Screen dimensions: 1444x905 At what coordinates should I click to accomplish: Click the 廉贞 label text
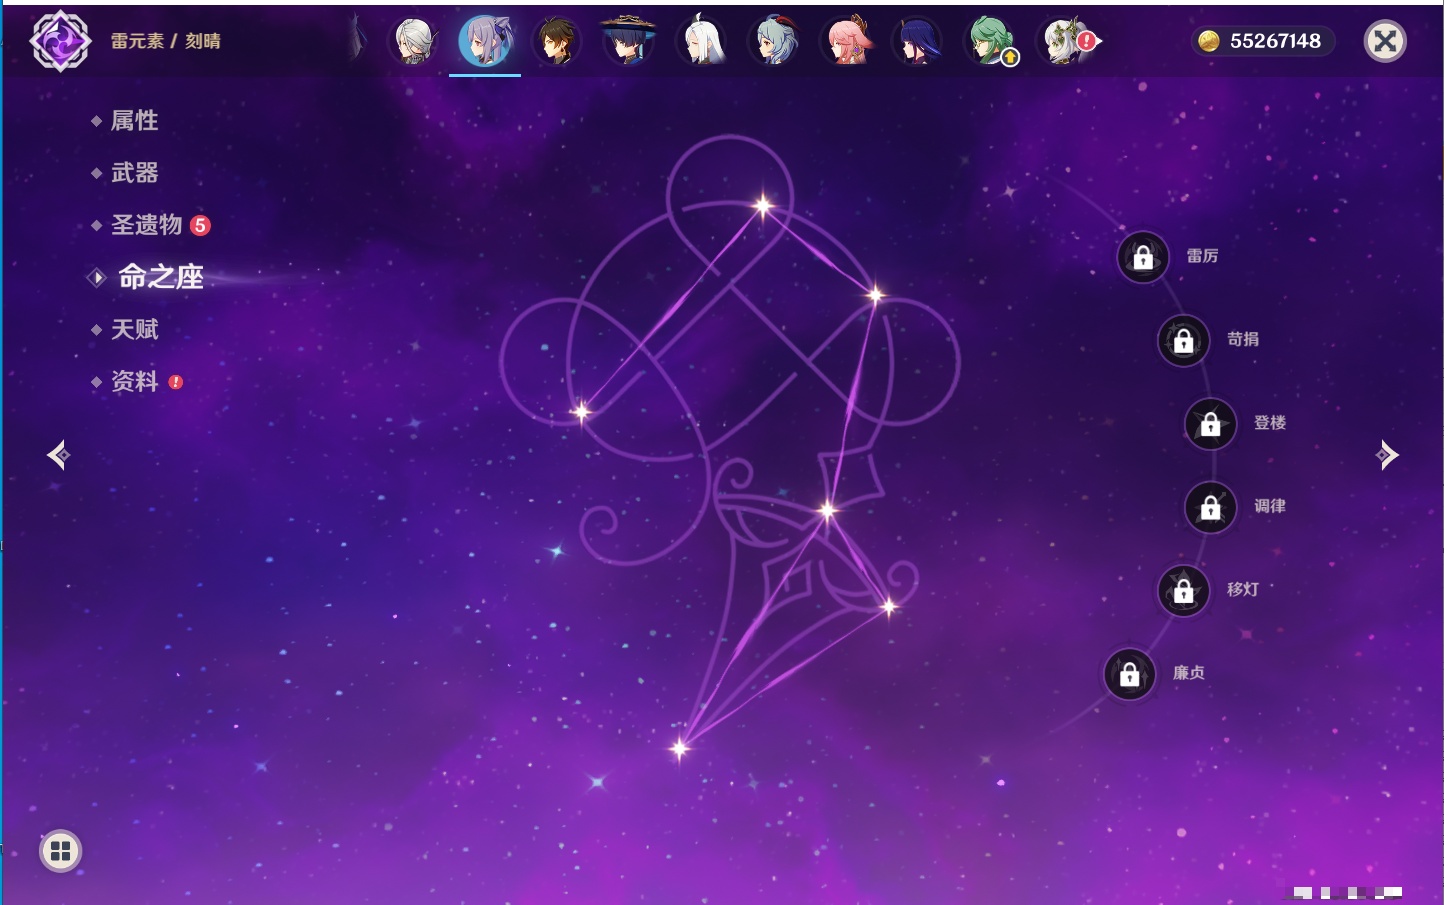(1189, 673)
